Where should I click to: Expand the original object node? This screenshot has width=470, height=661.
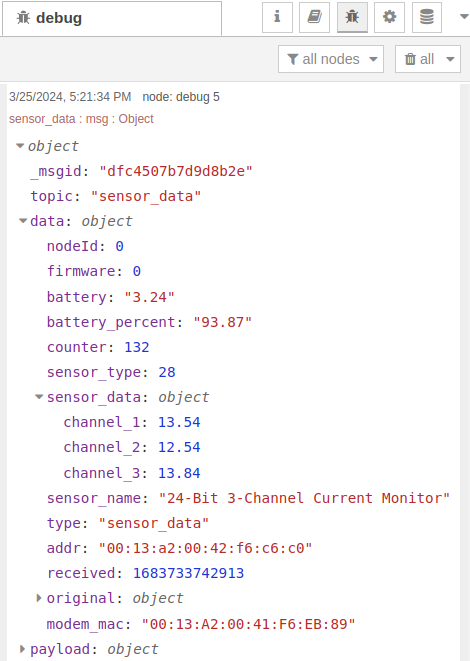(39, 598)
